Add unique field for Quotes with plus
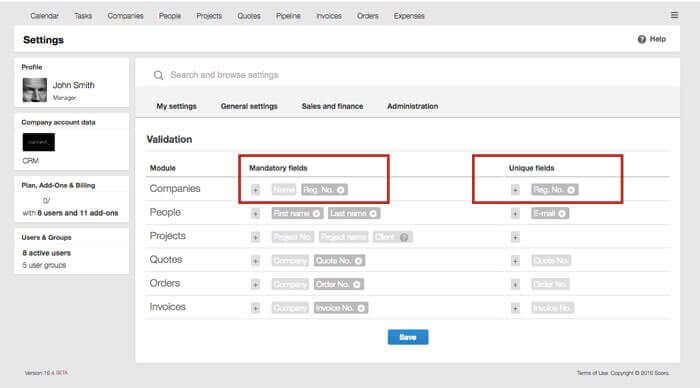700x388 pixels. click(515, 261)
